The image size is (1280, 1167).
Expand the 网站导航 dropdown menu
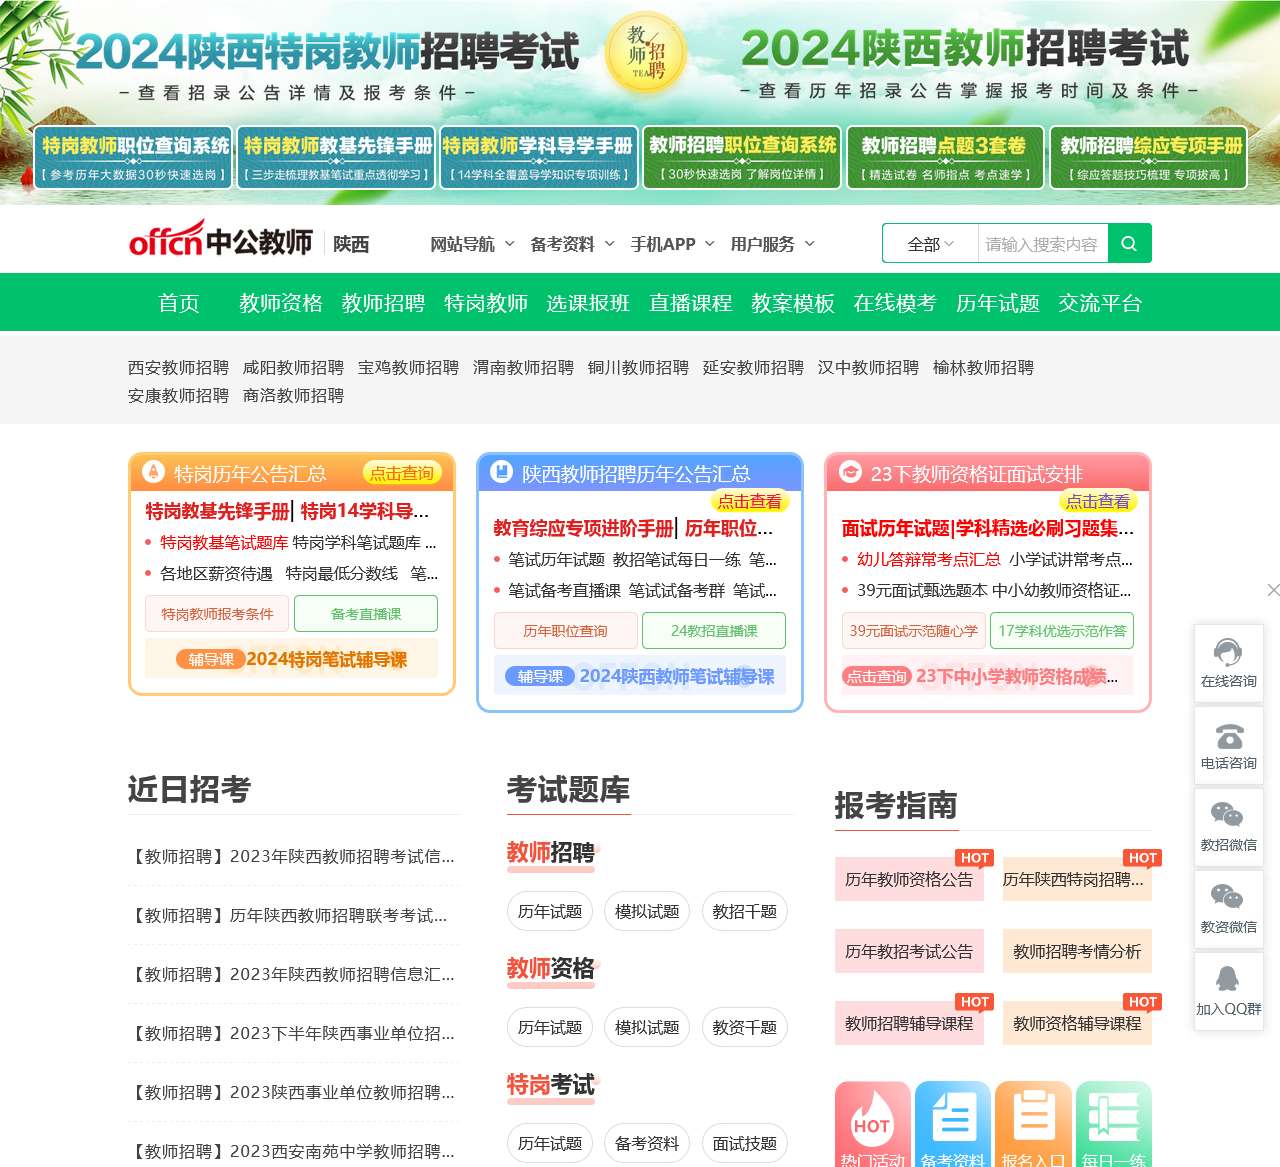(x=472, y=244)
